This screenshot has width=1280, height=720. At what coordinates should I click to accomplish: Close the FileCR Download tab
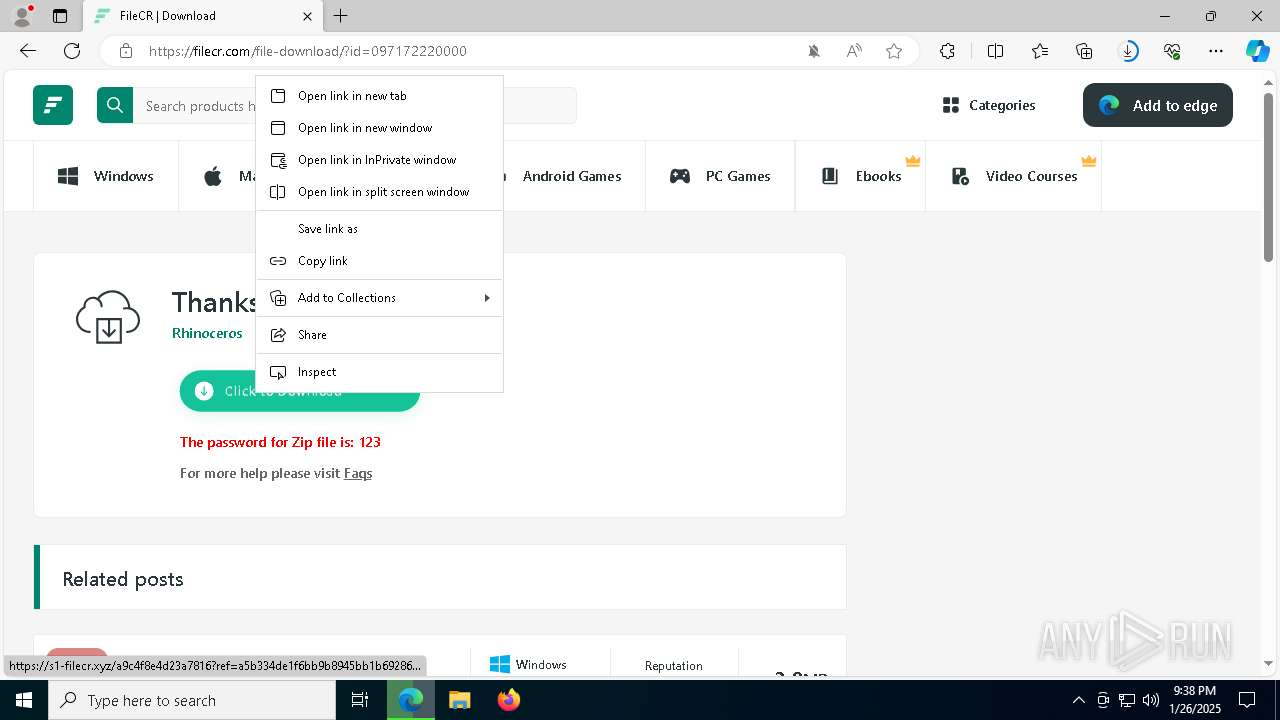pos(307,16)
